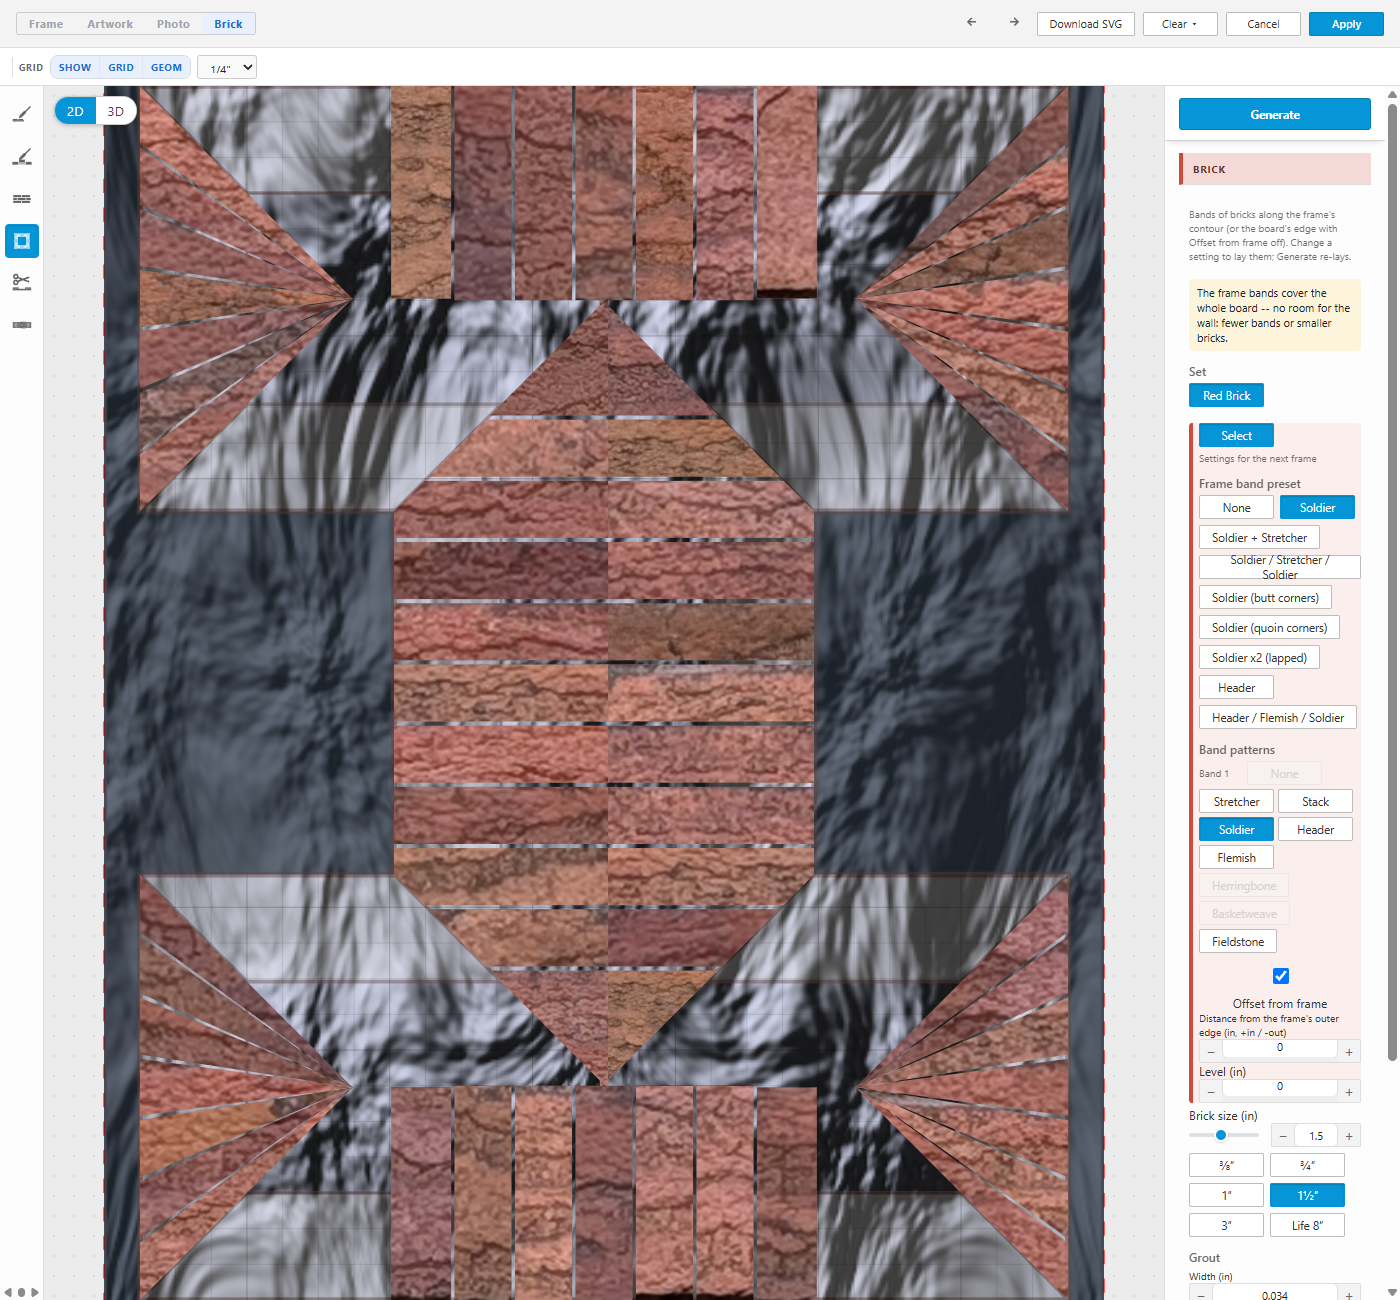
Task: Increase Offset from frame with the plus
Action: click(1349, 1052)
